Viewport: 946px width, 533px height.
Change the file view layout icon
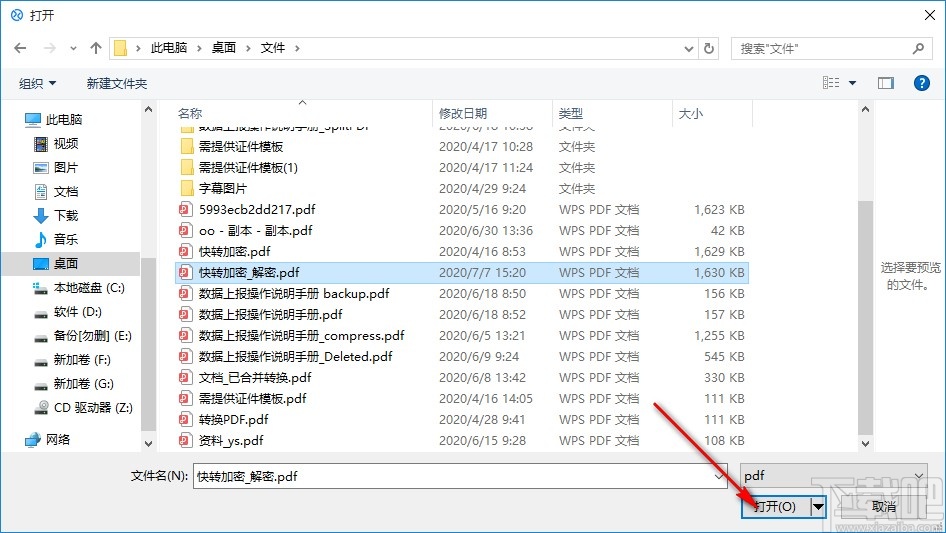(x=831, y=83)
